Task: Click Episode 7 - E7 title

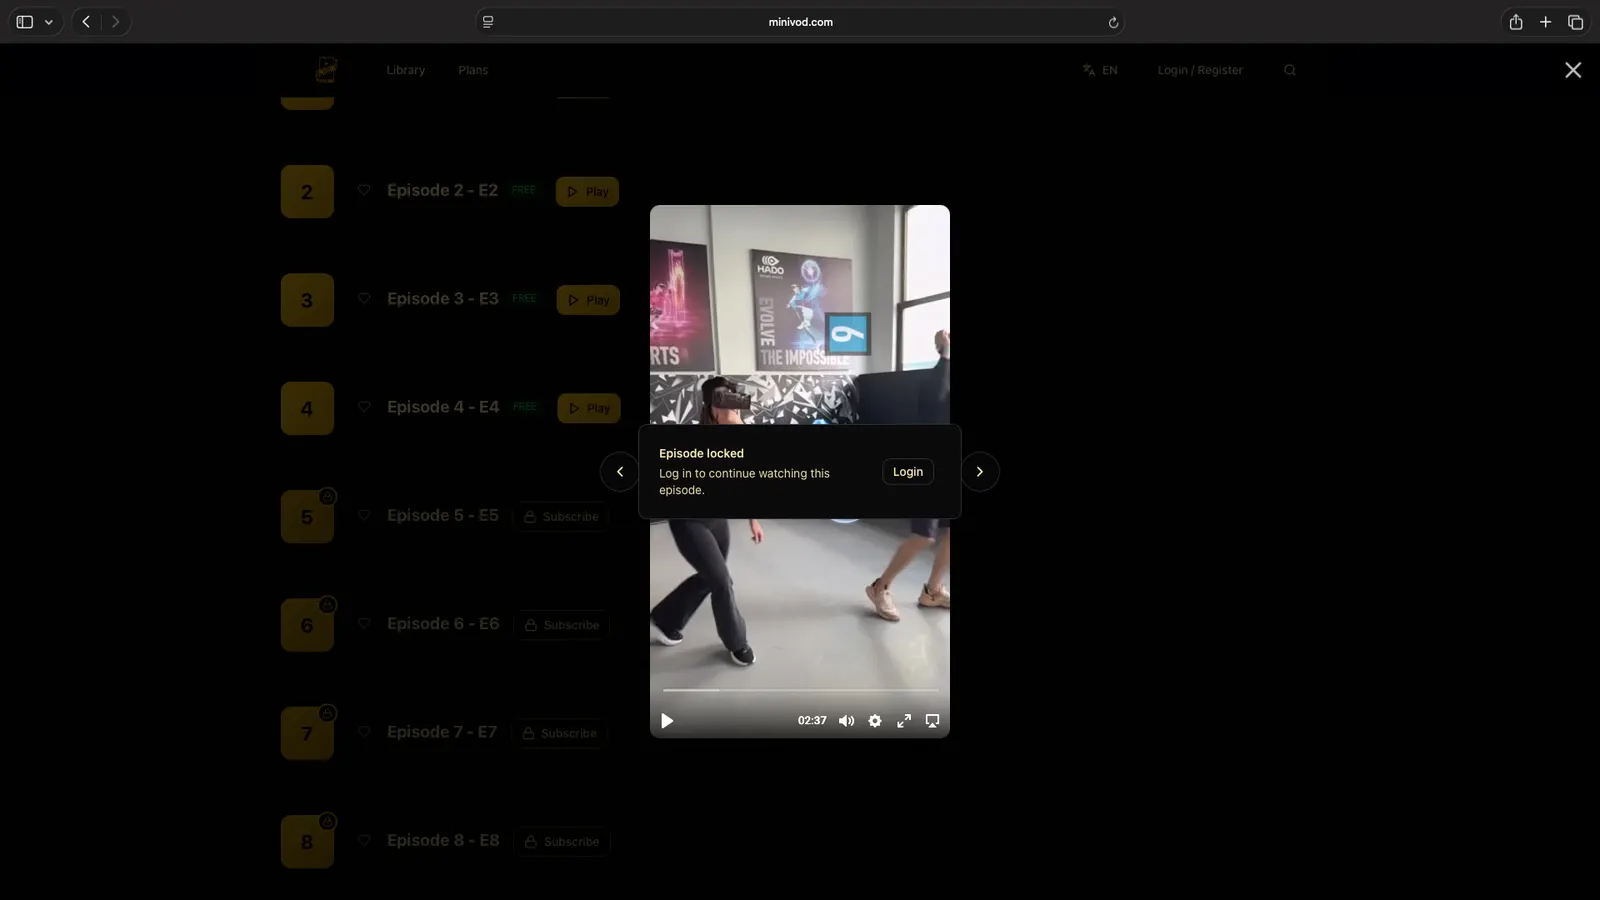Action: click(442, 732)
